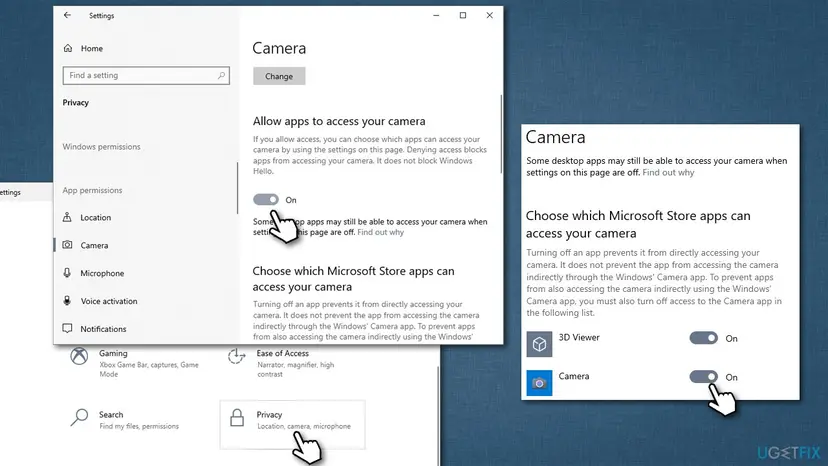The height and width of the screenshot is (466, 828).
Task: Click the 3D Viewer app icon
Action: coord(539,344)
